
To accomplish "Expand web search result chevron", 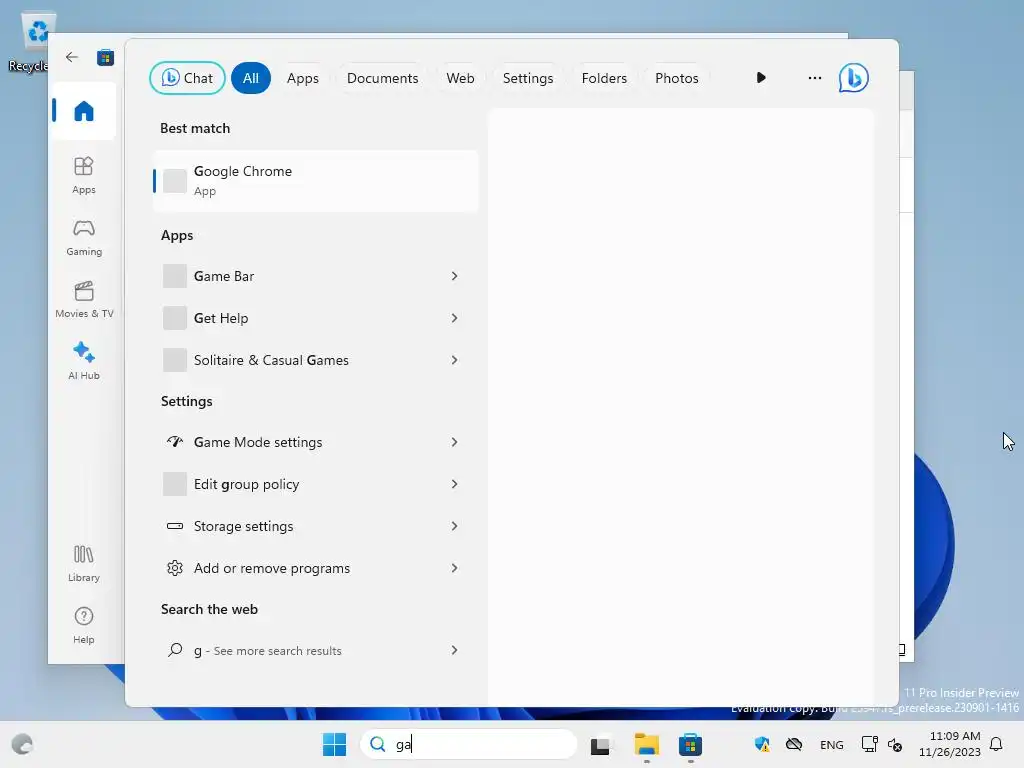I will (x=455, y=650).
